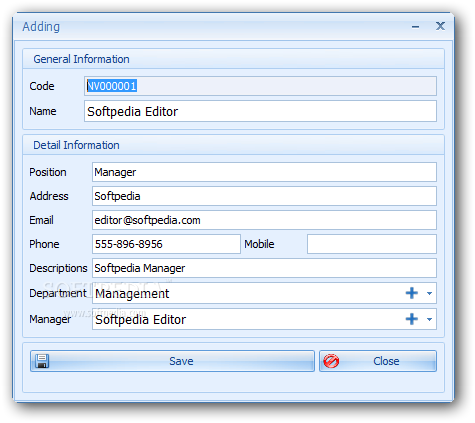Click the Email label
This screenshot has width=475, height=423.
pos(41,220)
